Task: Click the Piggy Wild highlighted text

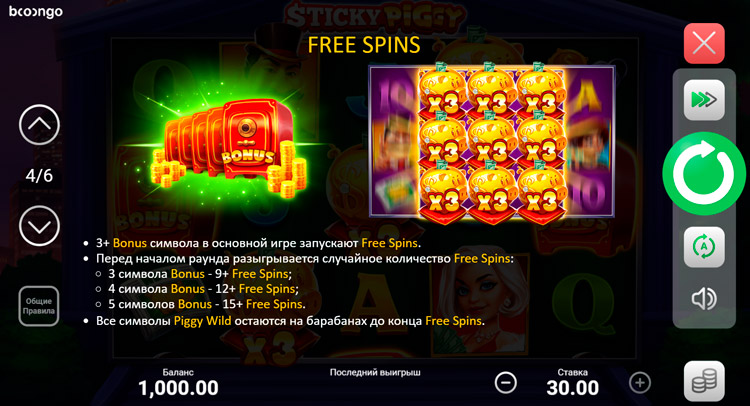Action: click(x=202, y=320)
